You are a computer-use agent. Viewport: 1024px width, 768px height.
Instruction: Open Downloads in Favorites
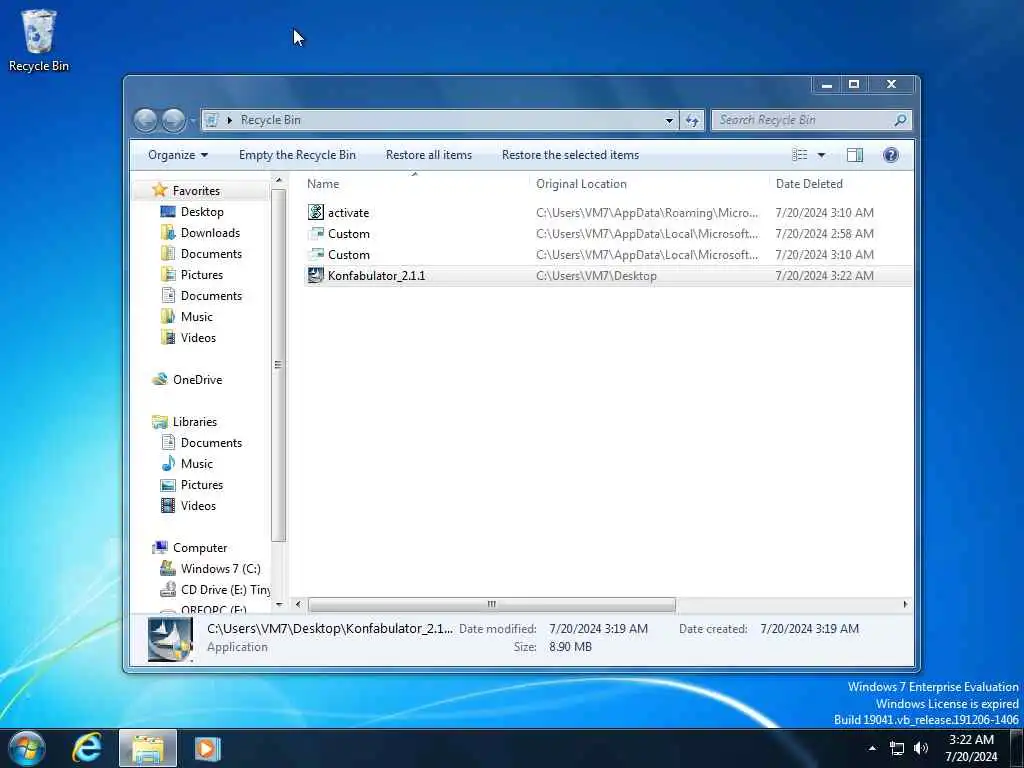pos(210,232)
